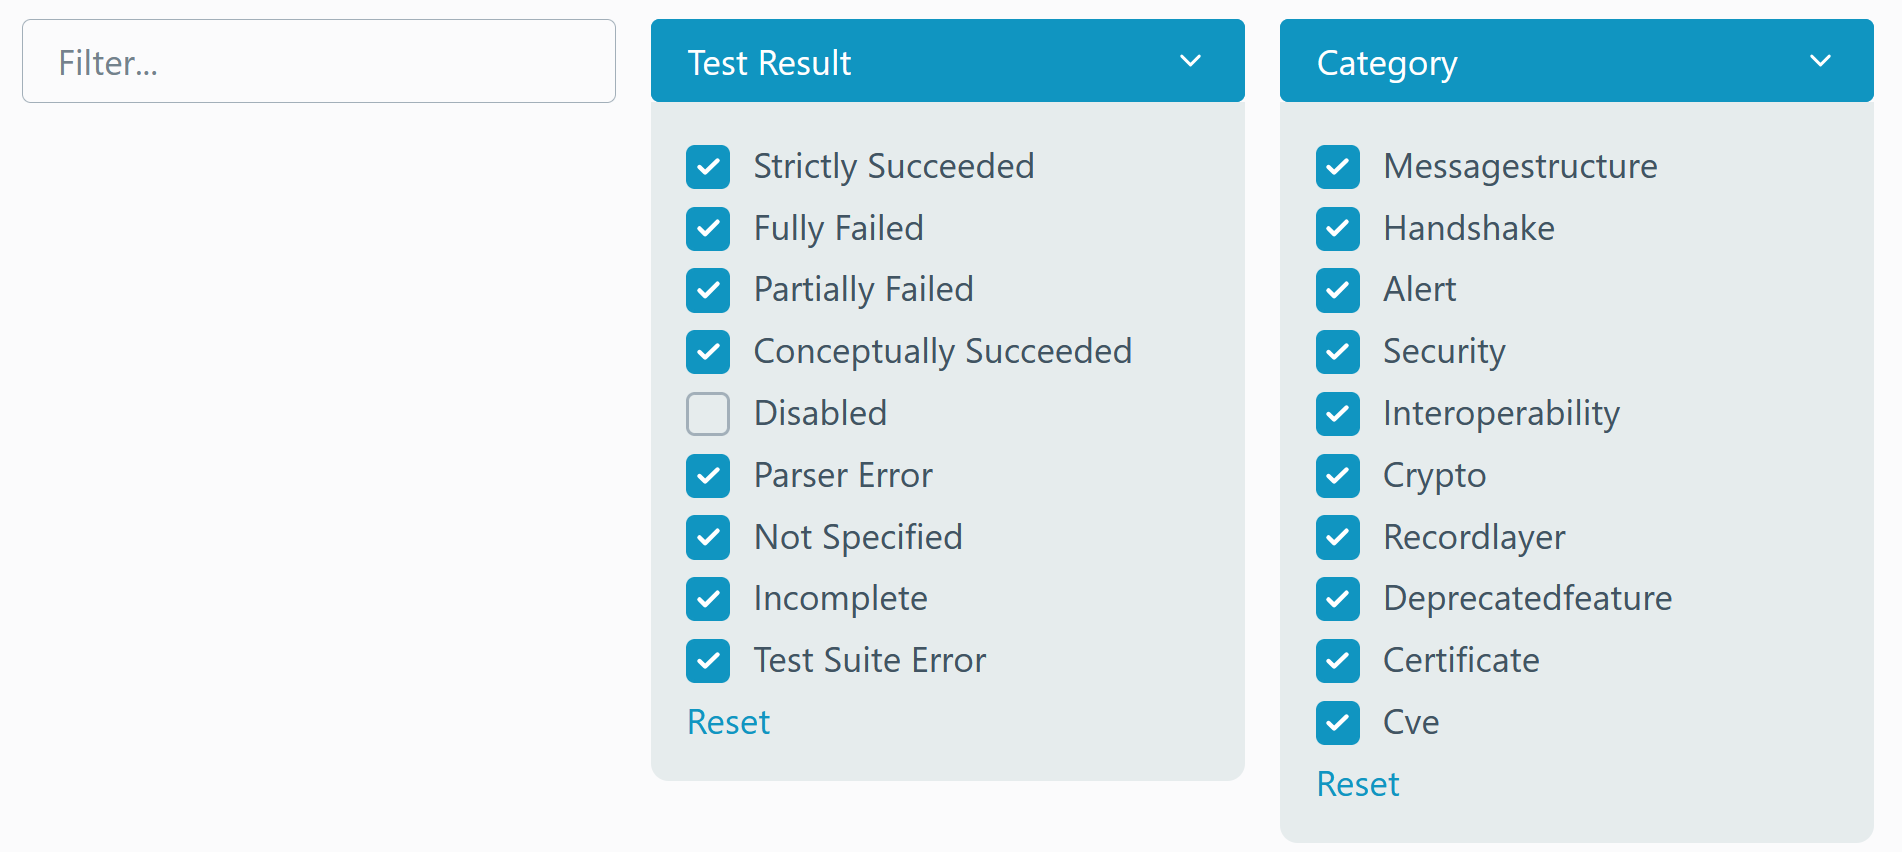Focus the Filter text input field
Viewport: 1902px width, 852px height.
tap(319, 61)
